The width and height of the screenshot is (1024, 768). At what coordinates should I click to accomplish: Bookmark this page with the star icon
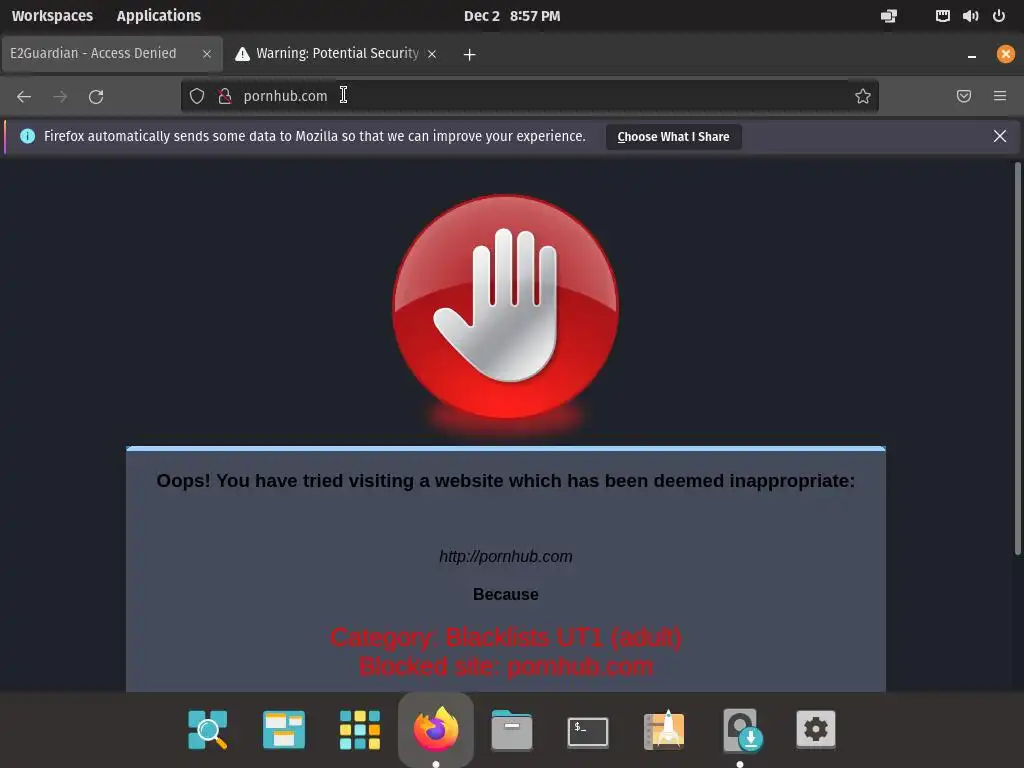coord(863,96)
